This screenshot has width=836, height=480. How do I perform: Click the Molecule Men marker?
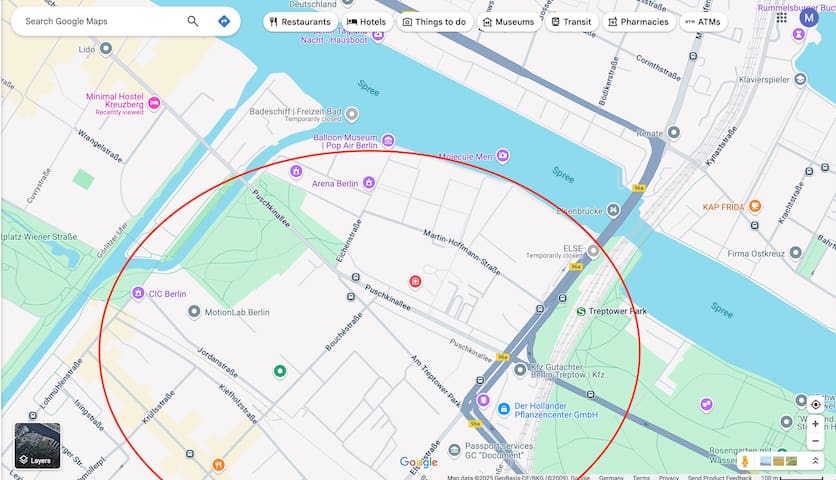pyautogui.click(x=503, y=156)
